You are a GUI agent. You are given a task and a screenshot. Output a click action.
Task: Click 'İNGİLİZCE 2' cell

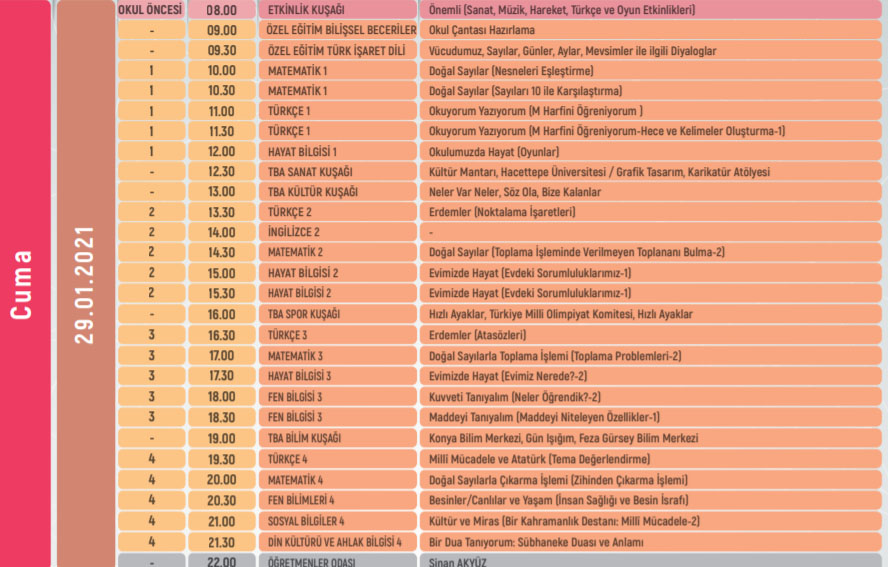(x=338, y=232)
